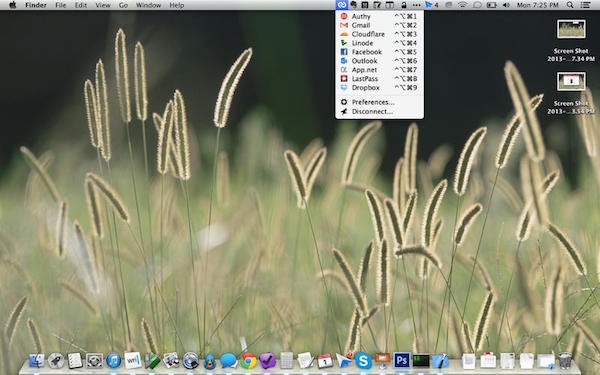The image size is (600, 375).
Task: Pick the Cloudflare account entry
Action: [x=379, y=34]
